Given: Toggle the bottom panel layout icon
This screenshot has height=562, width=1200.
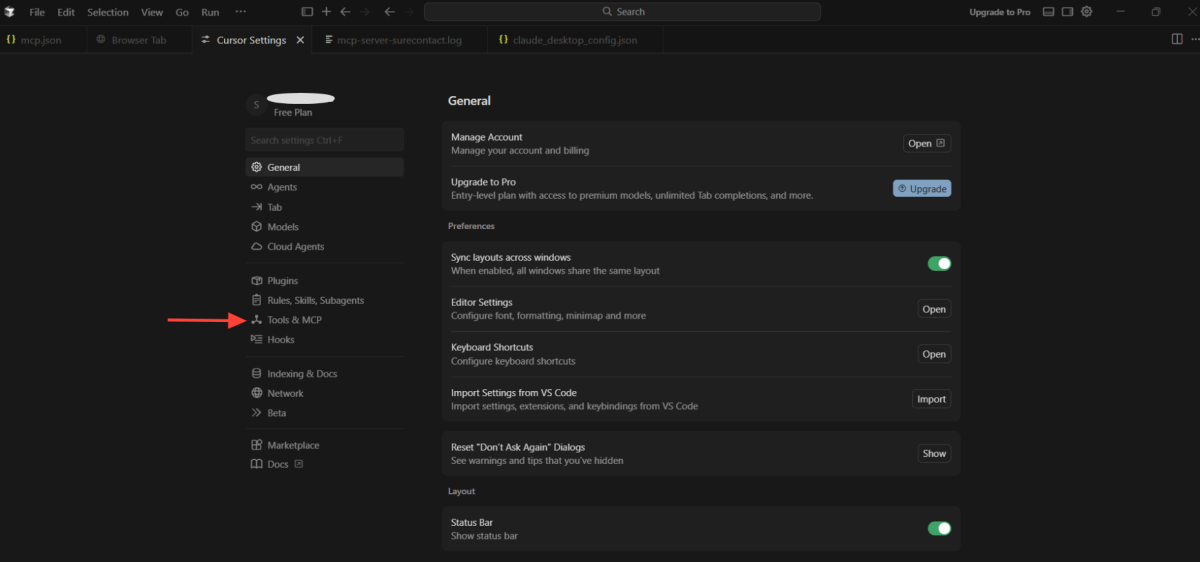Looking at the screenshot, I should (1048, 12).
